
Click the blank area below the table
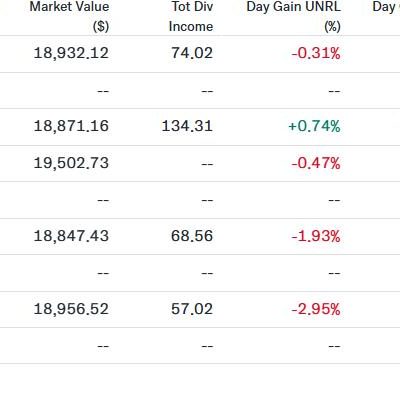[200, 379]
